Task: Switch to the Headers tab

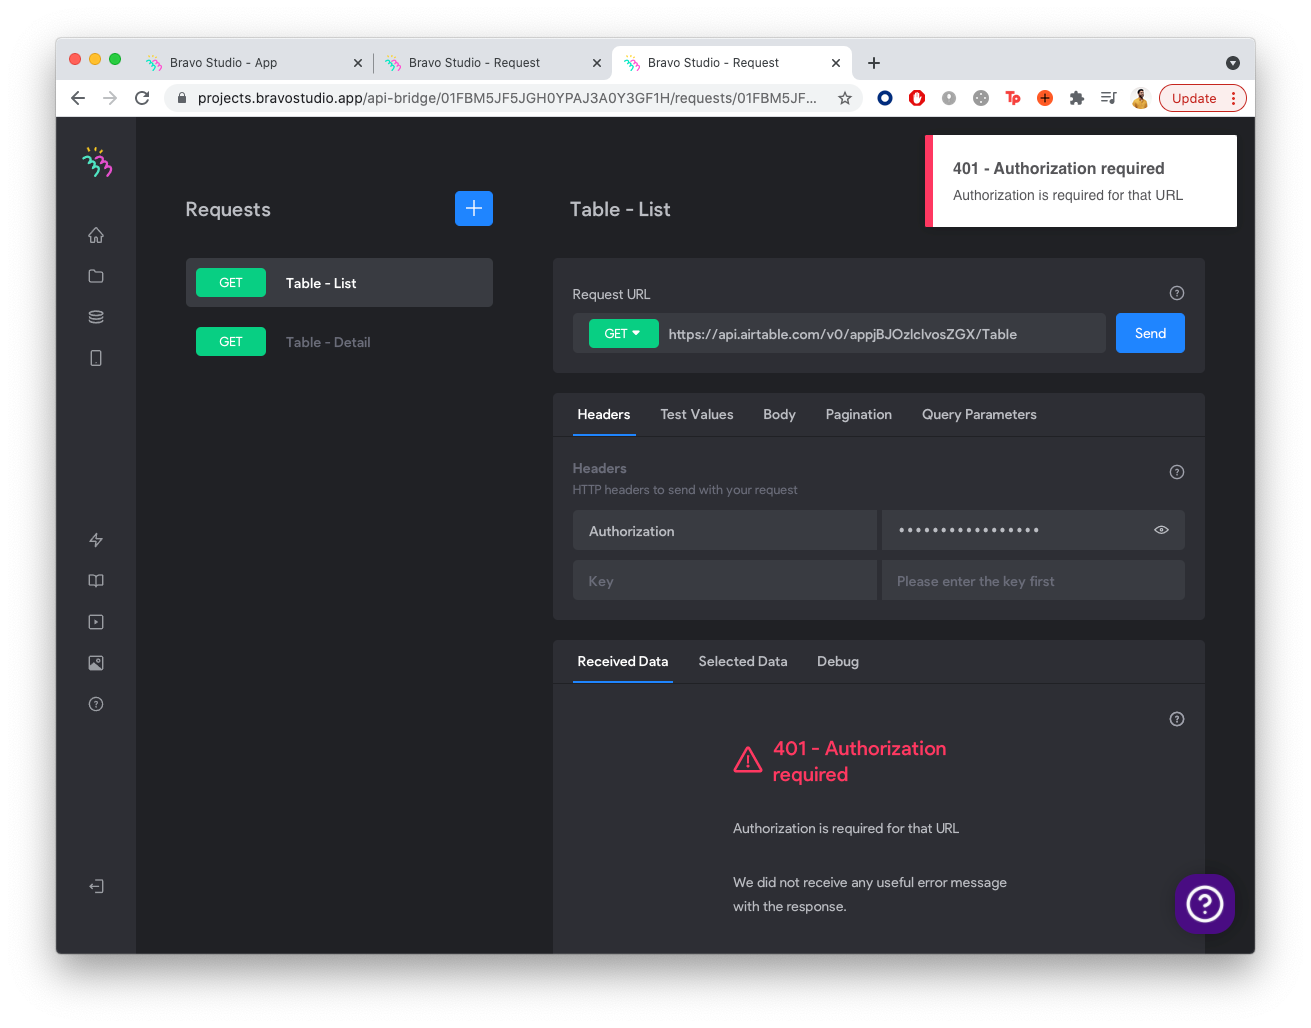Action: (604, 414)
